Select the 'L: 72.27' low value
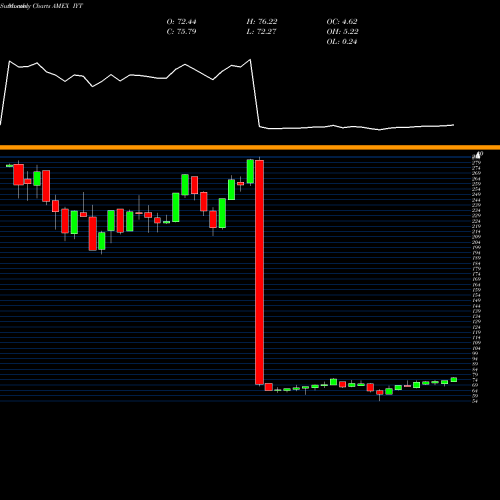 click(x=261, y=32)
